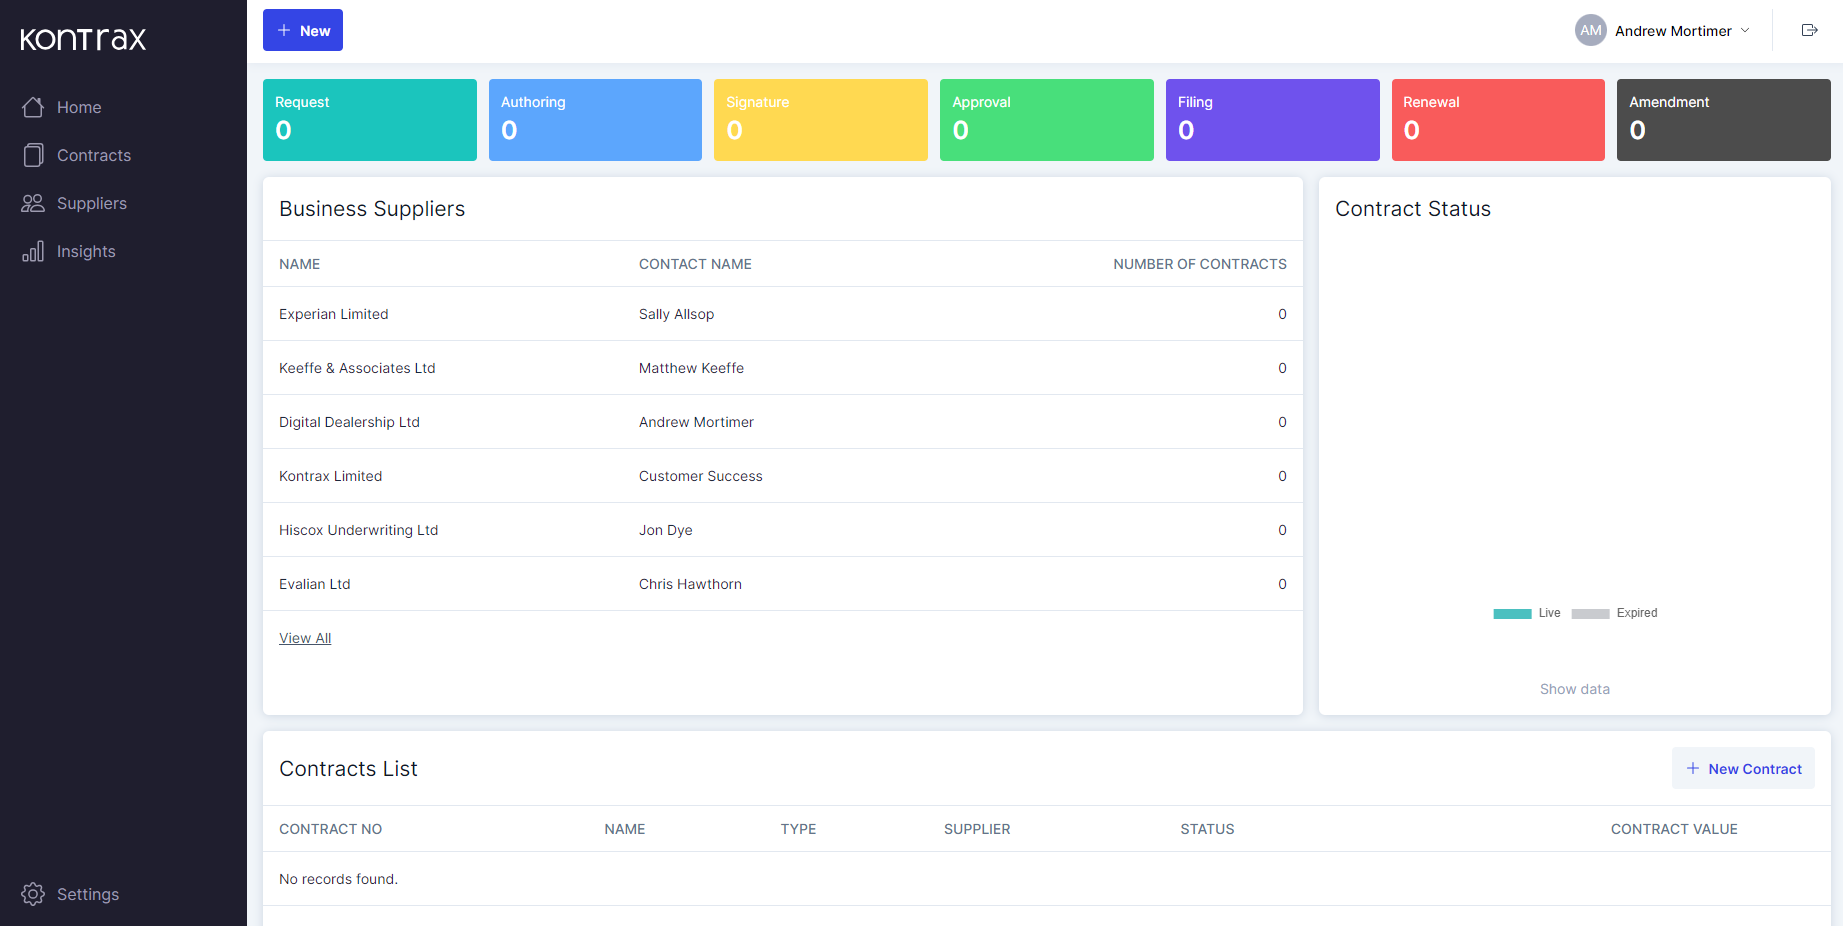Click the New Contract button
Screen dimensions: 1843x926
click(1743, 768)
